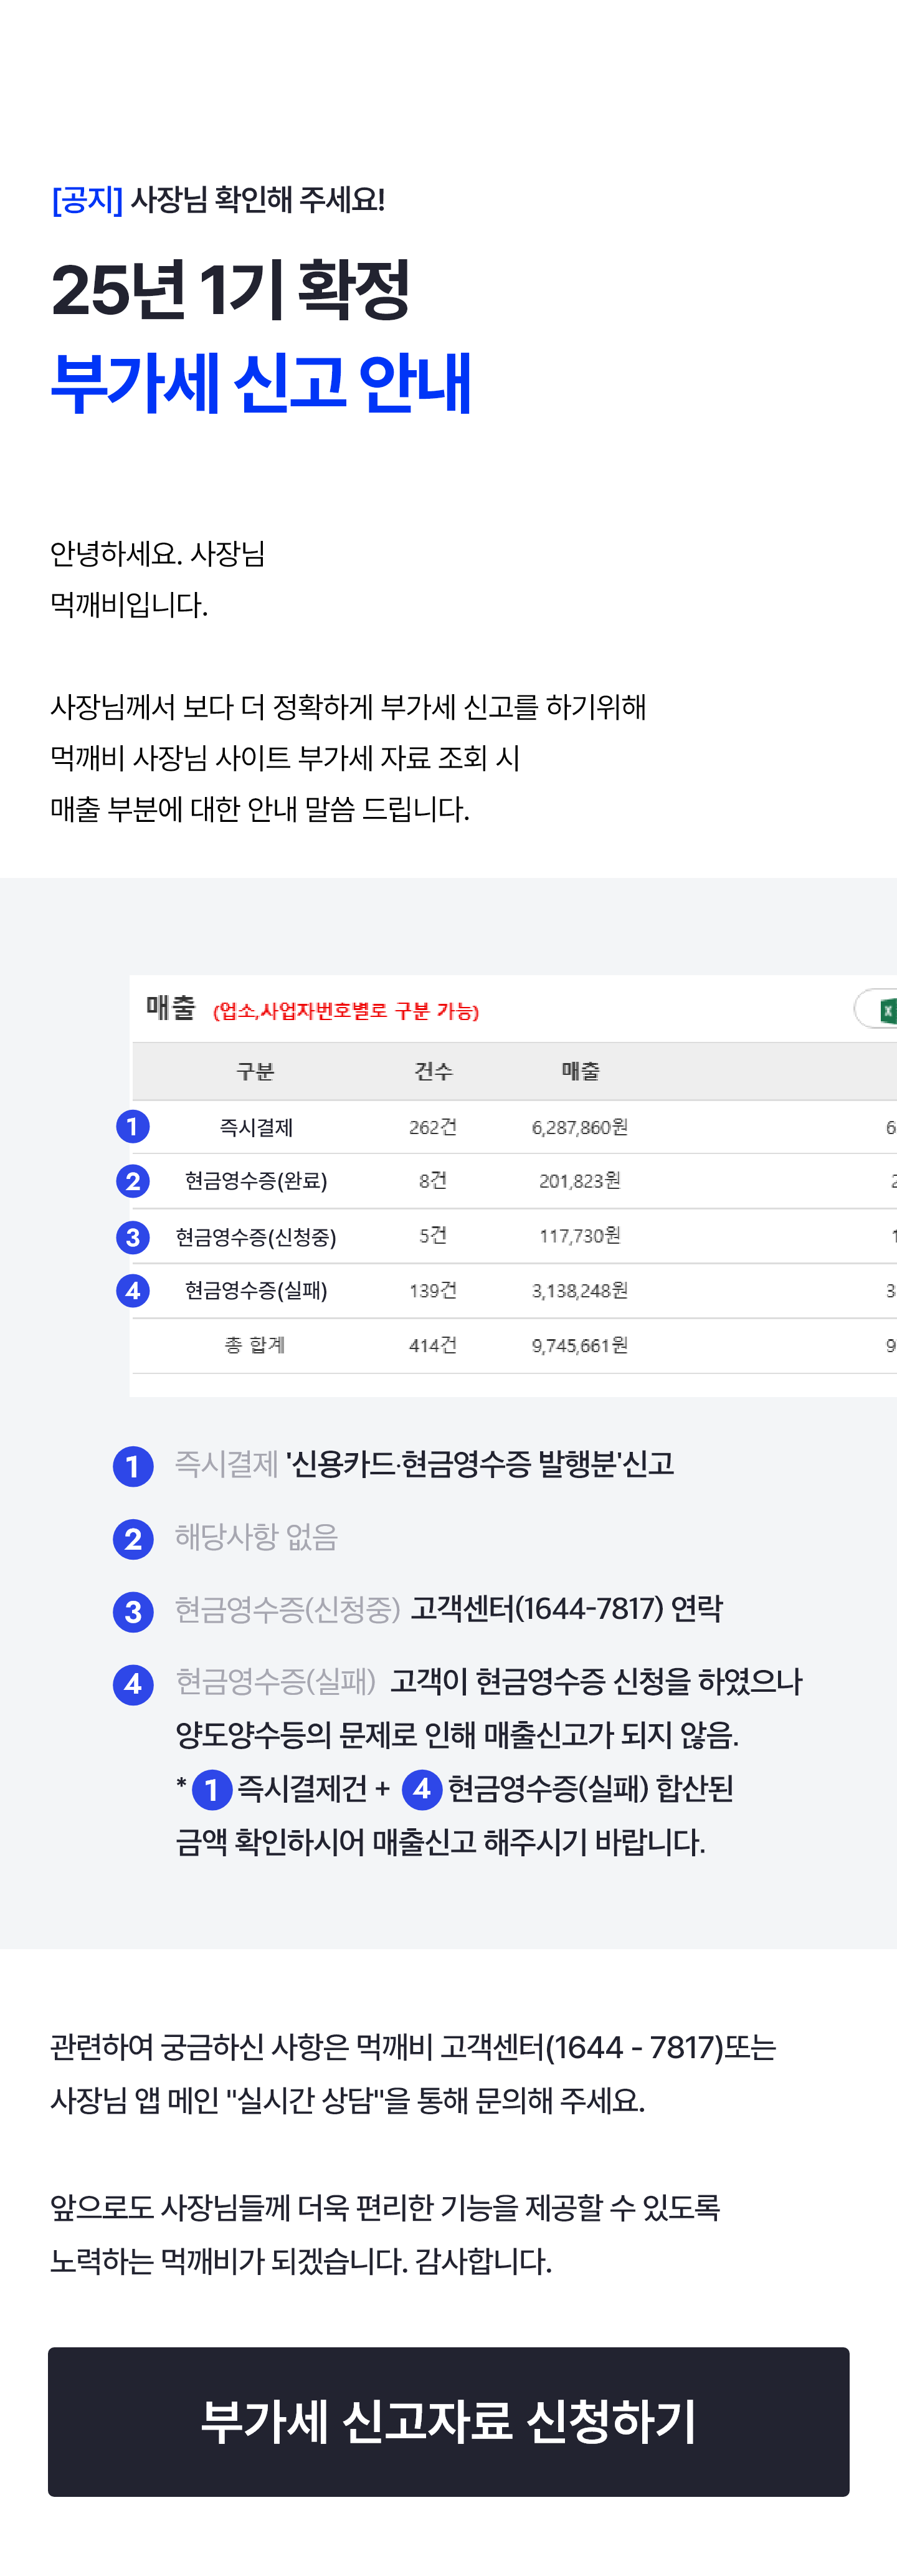This screenshot has height=2576, width=897.
Task: Click the text 사장님 확인해 주세요!
Action: click(257, 200)
